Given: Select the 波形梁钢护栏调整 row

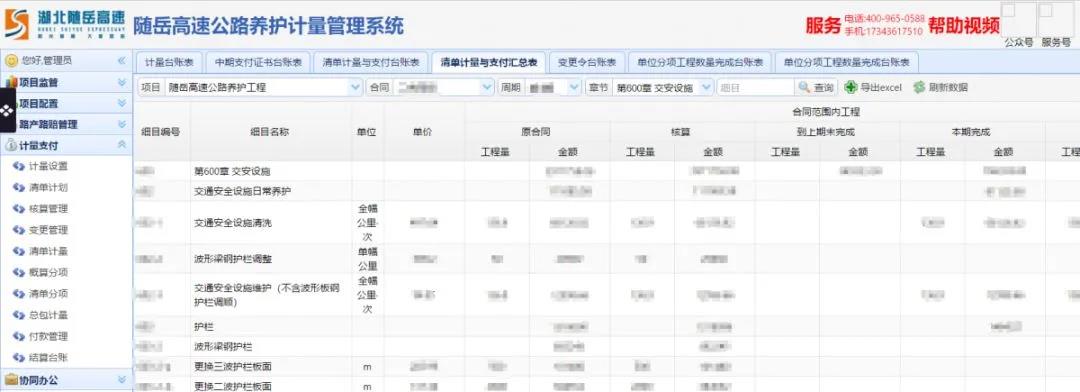Looking at the screenshot, I should (606, 259).
